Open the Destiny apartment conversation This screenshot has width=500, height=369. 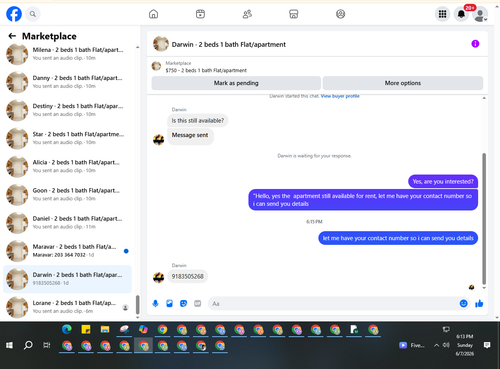[x=68, y=110]
